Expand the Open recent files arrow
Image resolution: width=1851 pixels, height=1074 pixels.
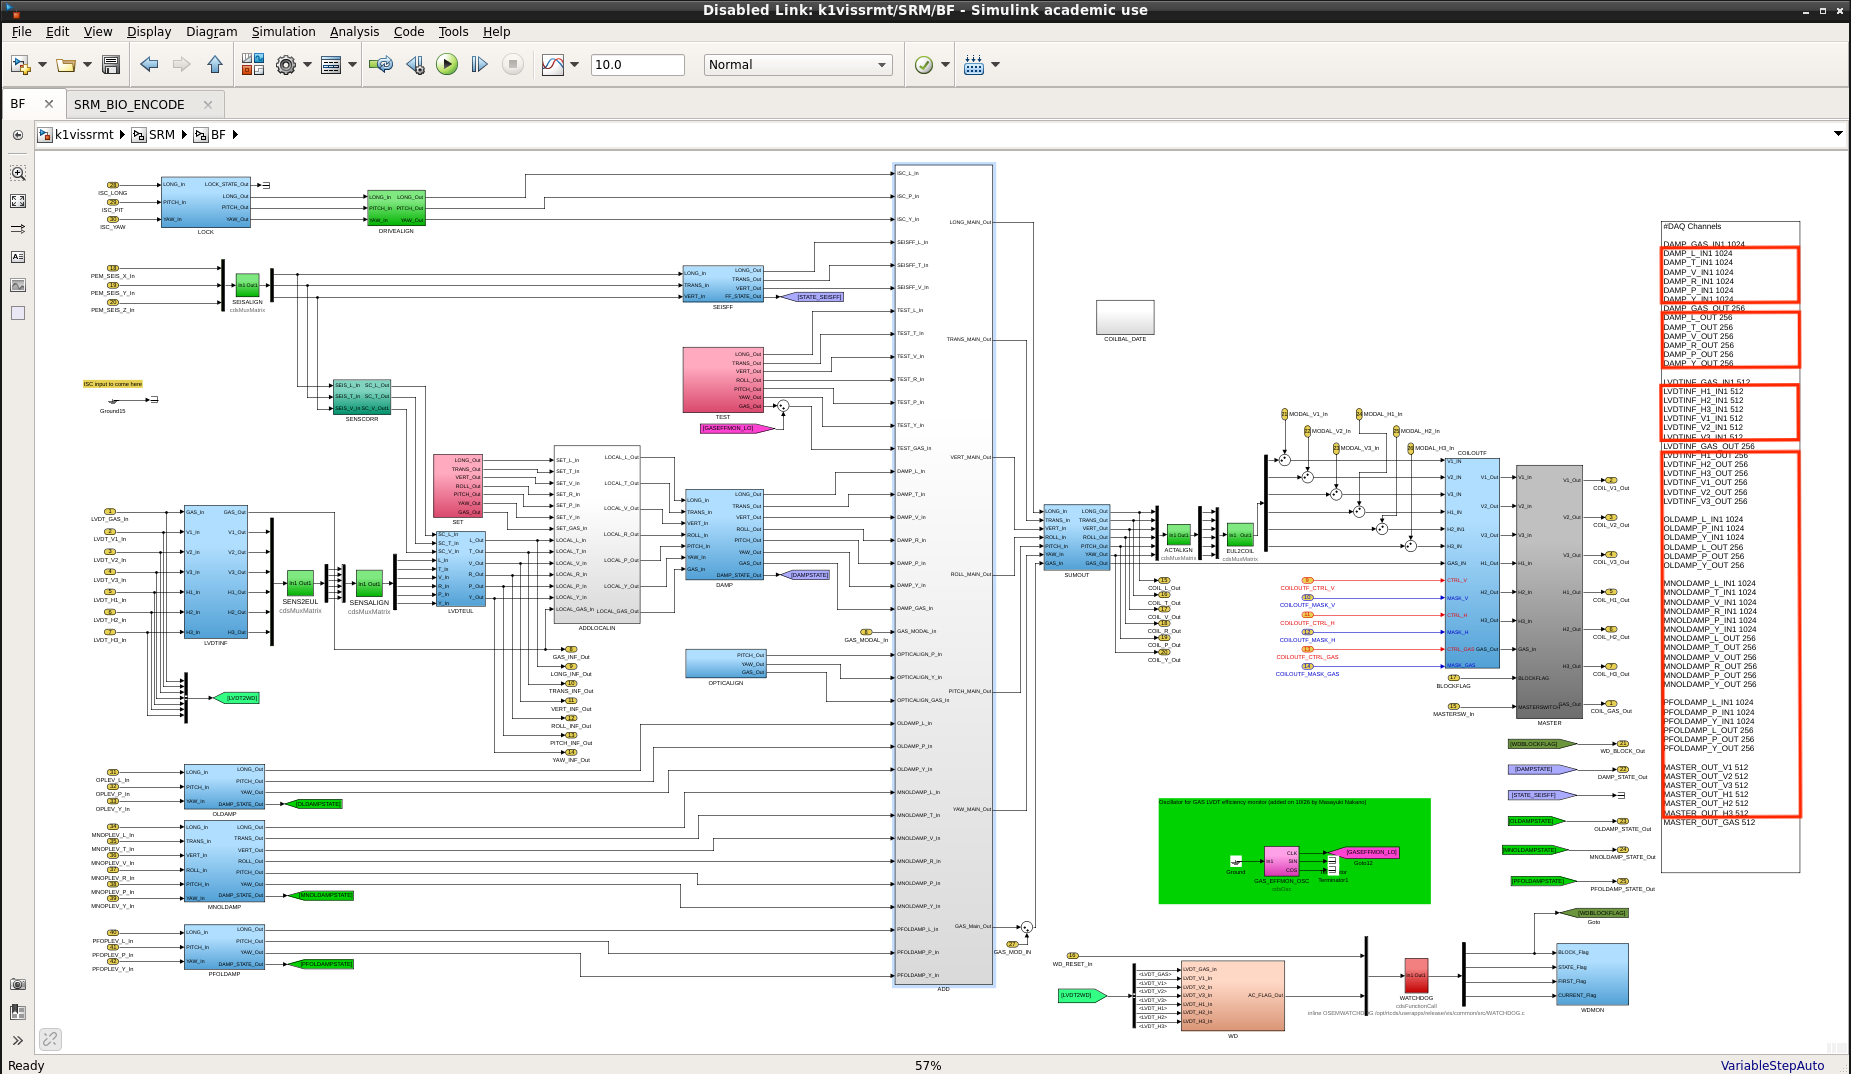tap(88, 65)
